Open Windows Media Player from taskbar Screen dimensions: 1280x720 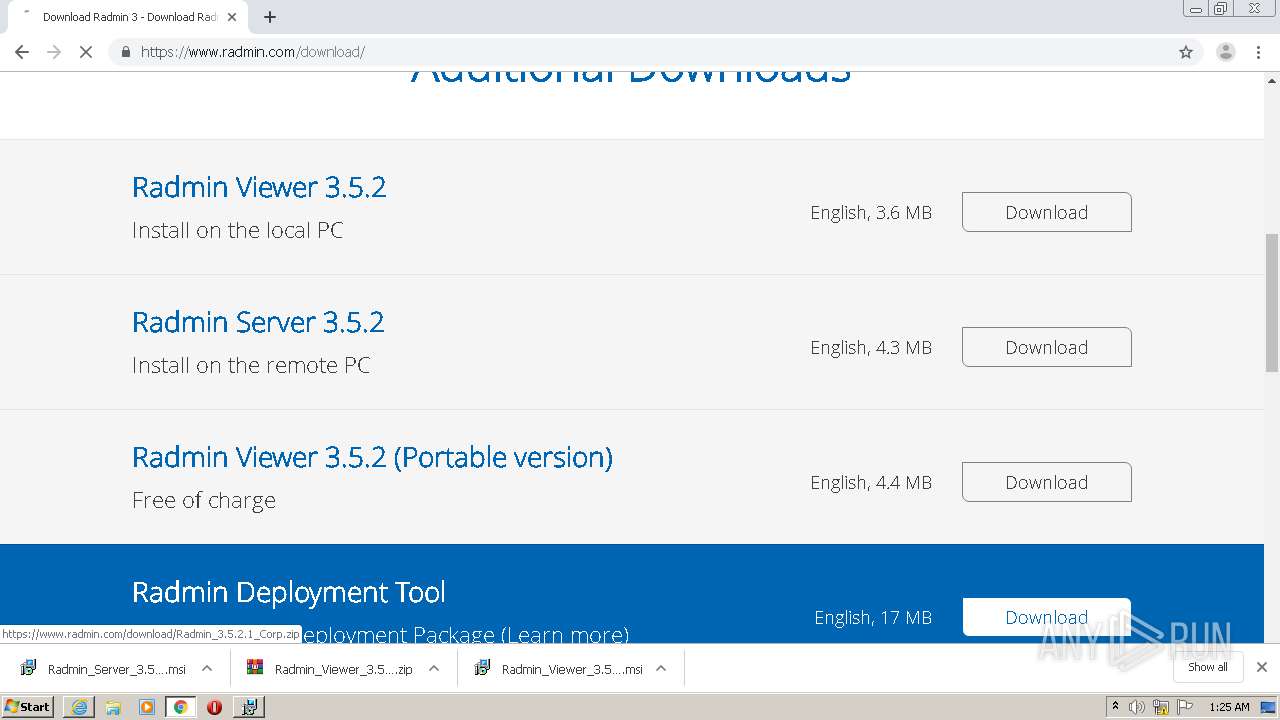click(x=147, y=707)
